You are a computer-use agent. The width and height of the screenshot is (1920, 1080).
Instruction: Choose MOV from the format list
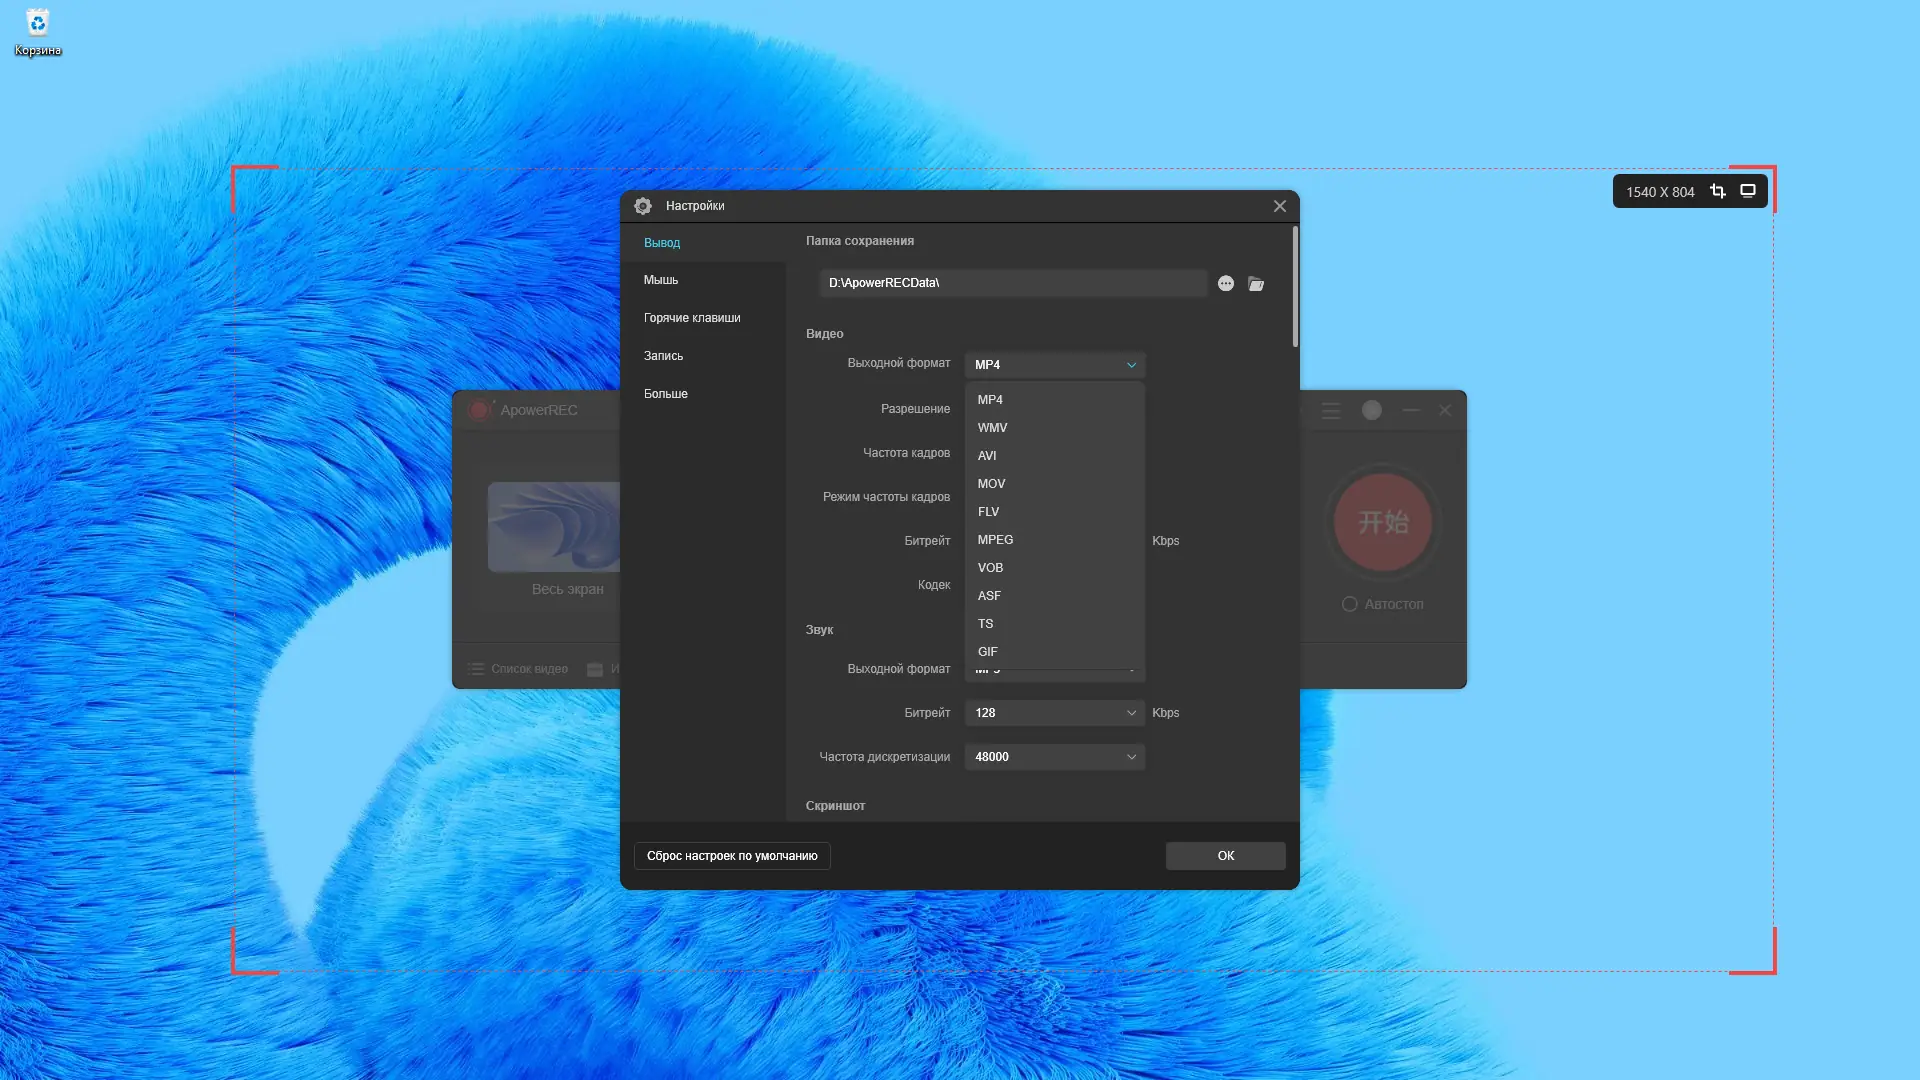pyautogui.click(x=992, y=484)
